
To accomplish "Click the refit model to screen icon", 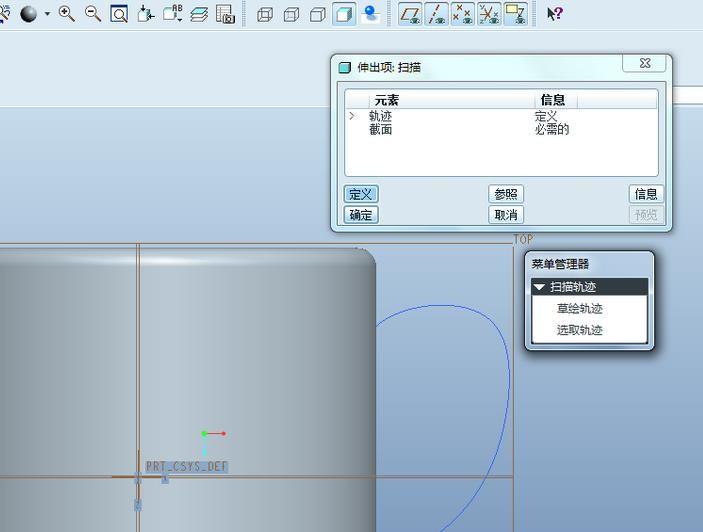I will [x=119, y=14].
